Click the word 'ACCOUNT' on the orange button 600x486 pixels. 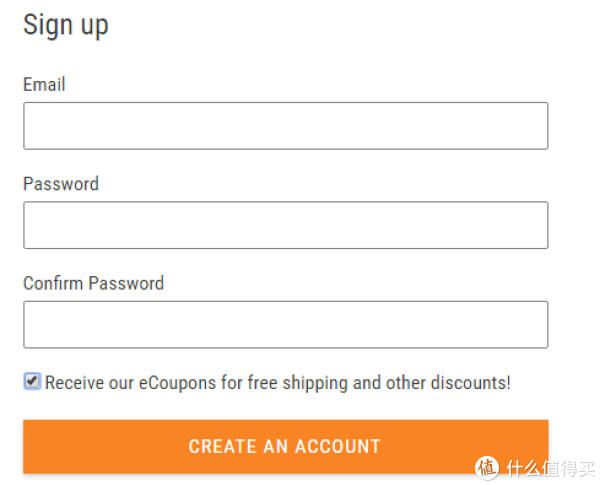[338, 447]
